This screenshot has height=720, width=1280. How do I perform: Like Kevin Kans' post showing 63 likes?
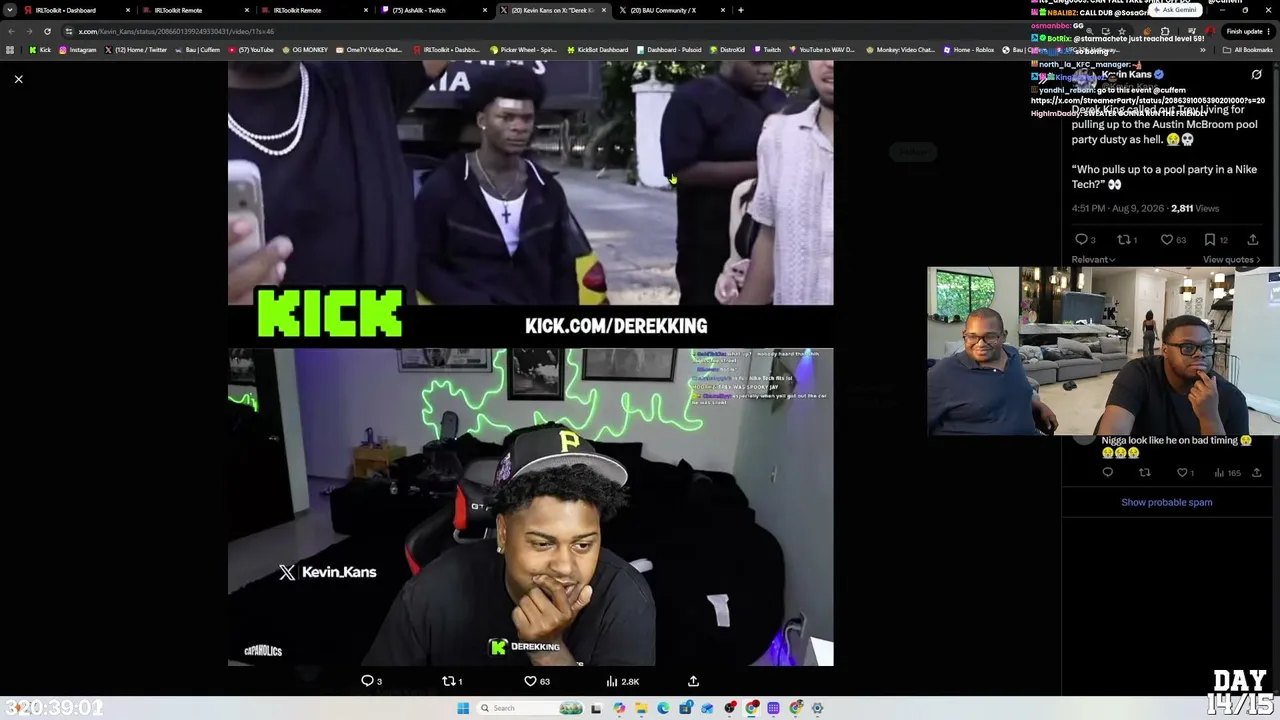(1173, 240)
